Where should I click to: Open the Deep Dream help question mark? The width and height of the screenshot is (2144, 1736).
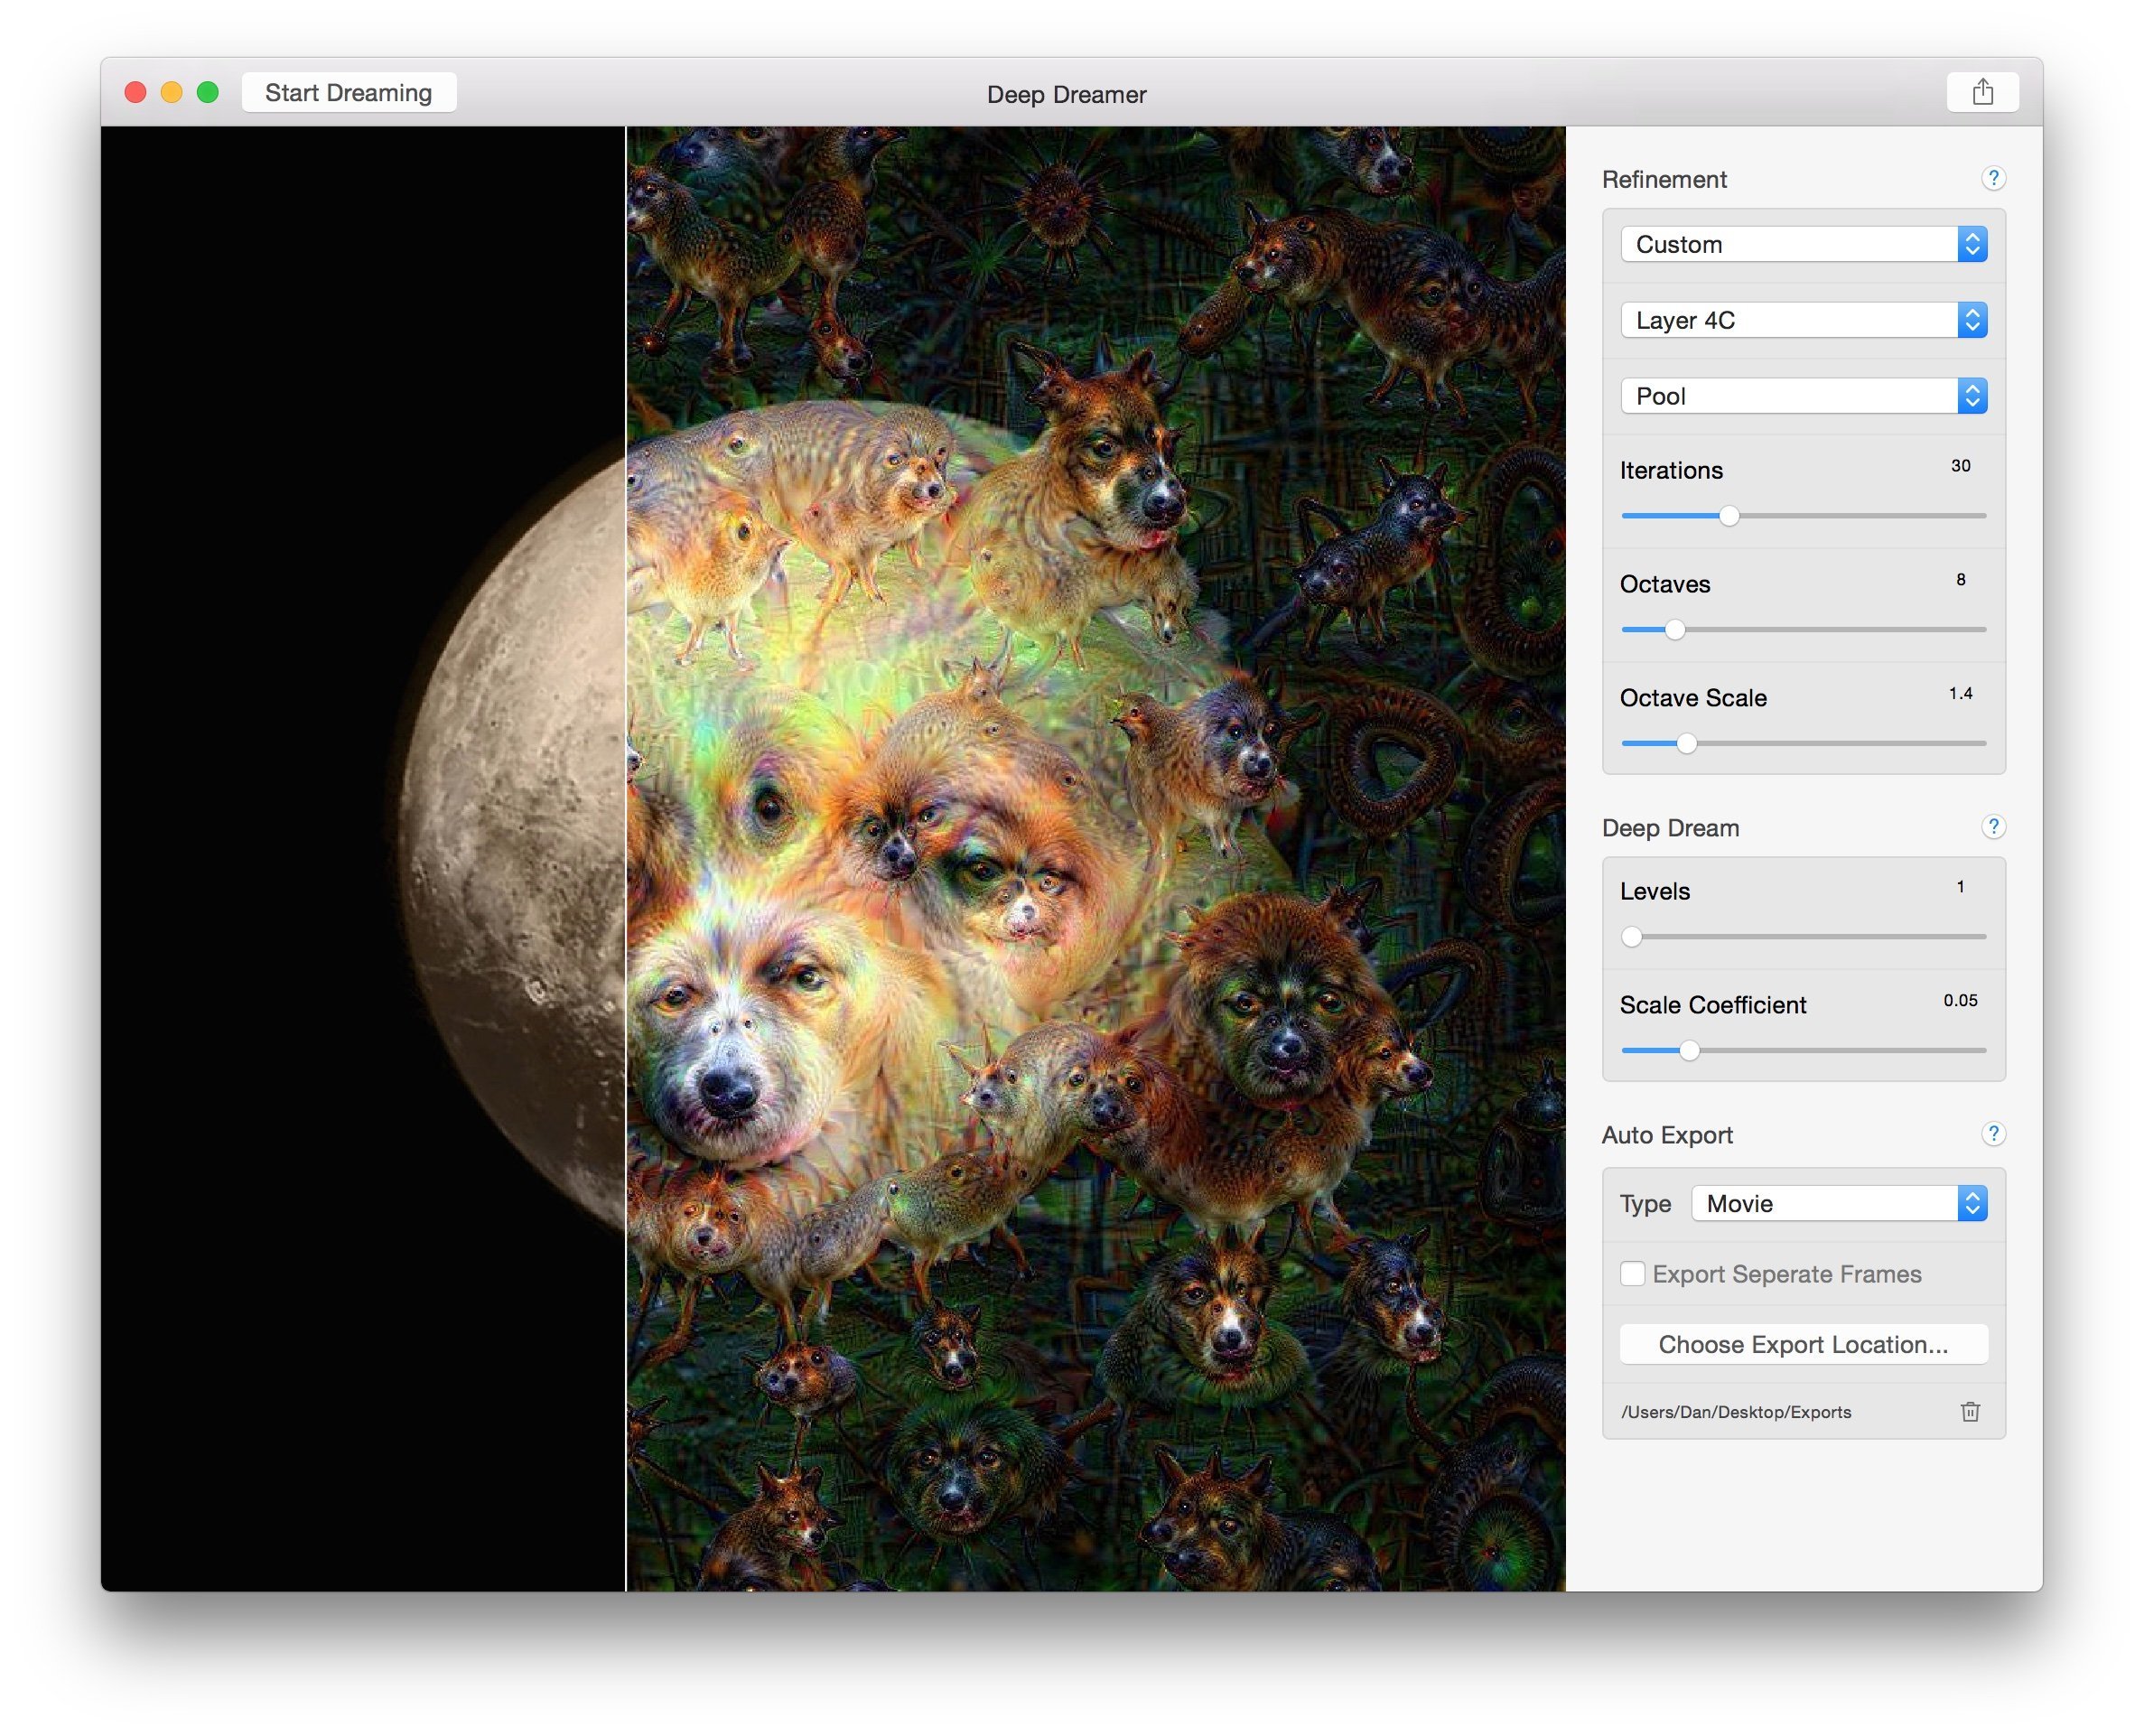pyautogui.click(x=1992, y=827)
